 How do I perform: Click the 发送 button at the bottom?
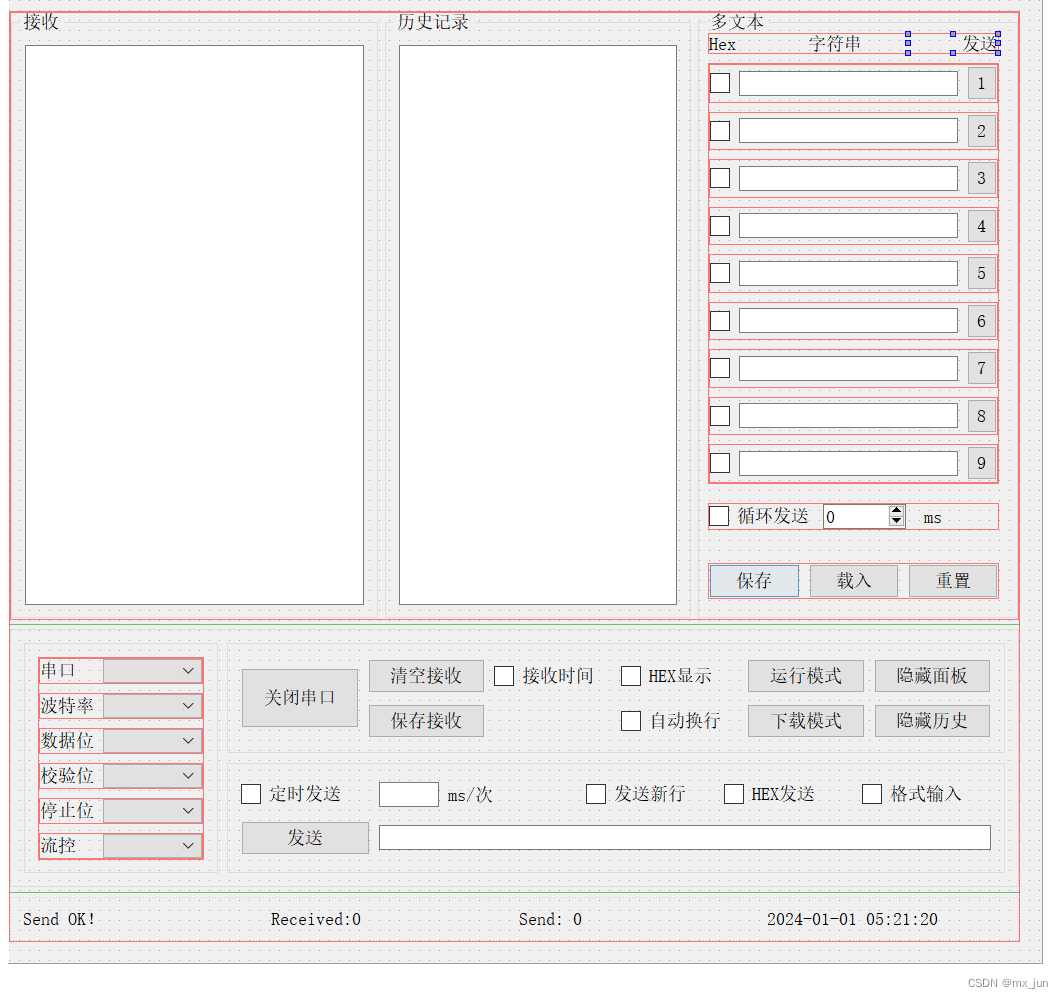[304, 838]
